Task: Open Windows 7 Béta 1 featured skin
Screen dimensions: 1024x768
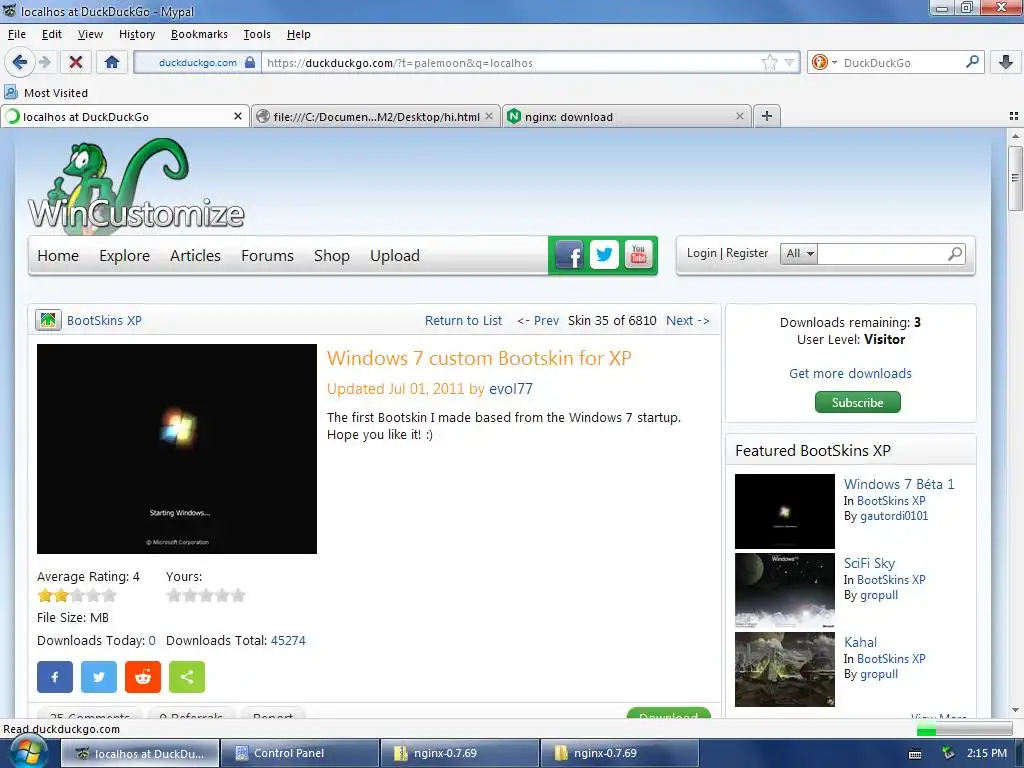Action: click(899, 484)
